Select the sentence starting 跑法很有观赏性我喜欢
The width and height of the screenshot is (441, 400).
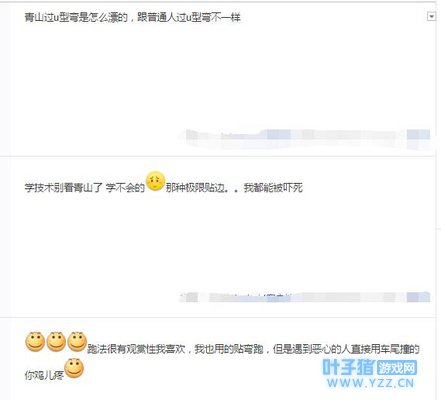[x=253, y=349]
